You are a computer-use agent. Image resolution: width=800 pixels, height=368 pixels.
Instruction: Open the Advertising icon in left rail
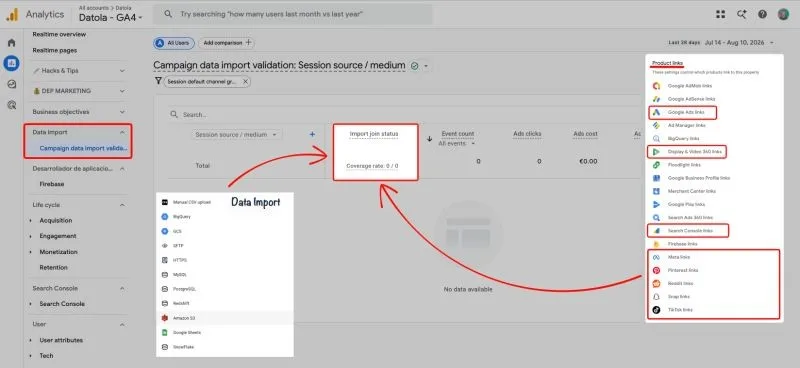11,105
